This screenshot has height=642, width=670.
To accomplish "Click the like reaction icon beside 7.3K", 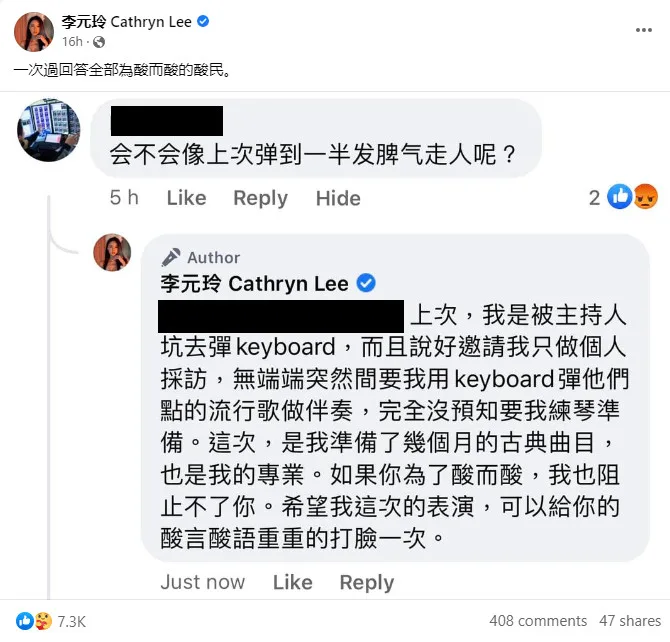I will [24, 621].
